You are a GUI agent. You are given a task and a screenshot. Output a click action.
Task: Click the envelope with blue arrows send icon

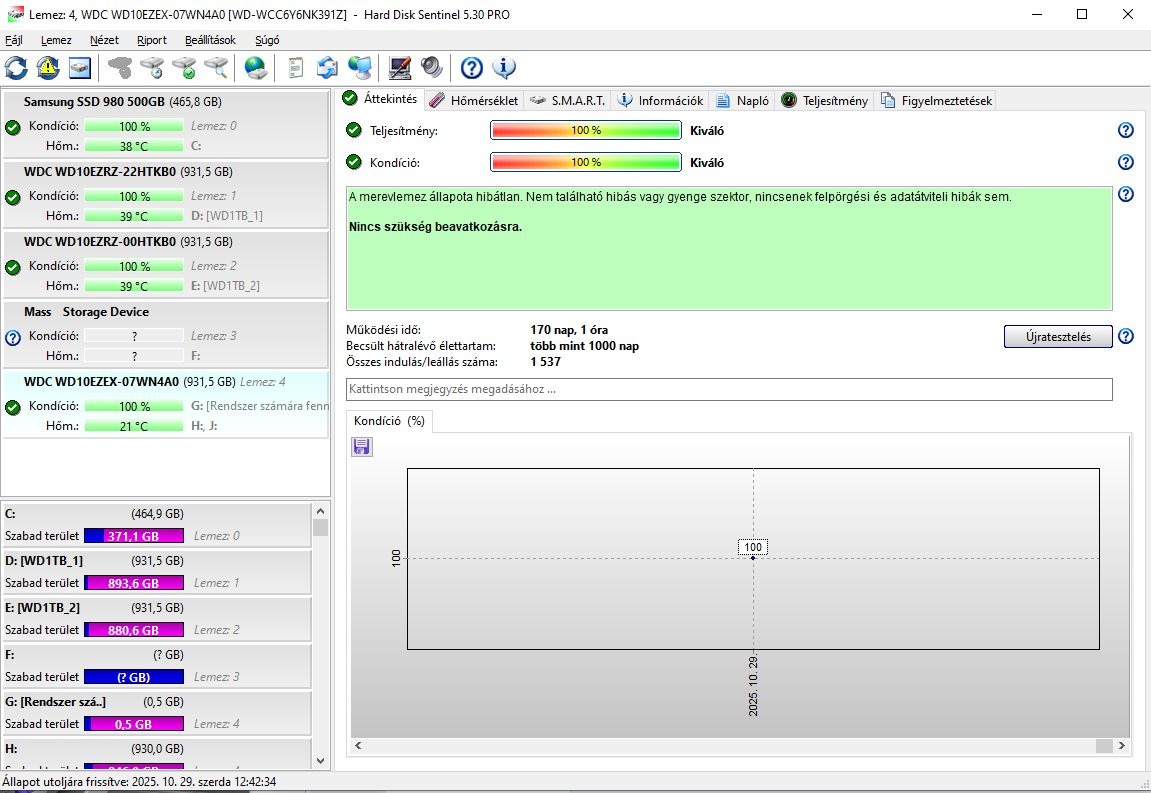[x=327, y=68]
